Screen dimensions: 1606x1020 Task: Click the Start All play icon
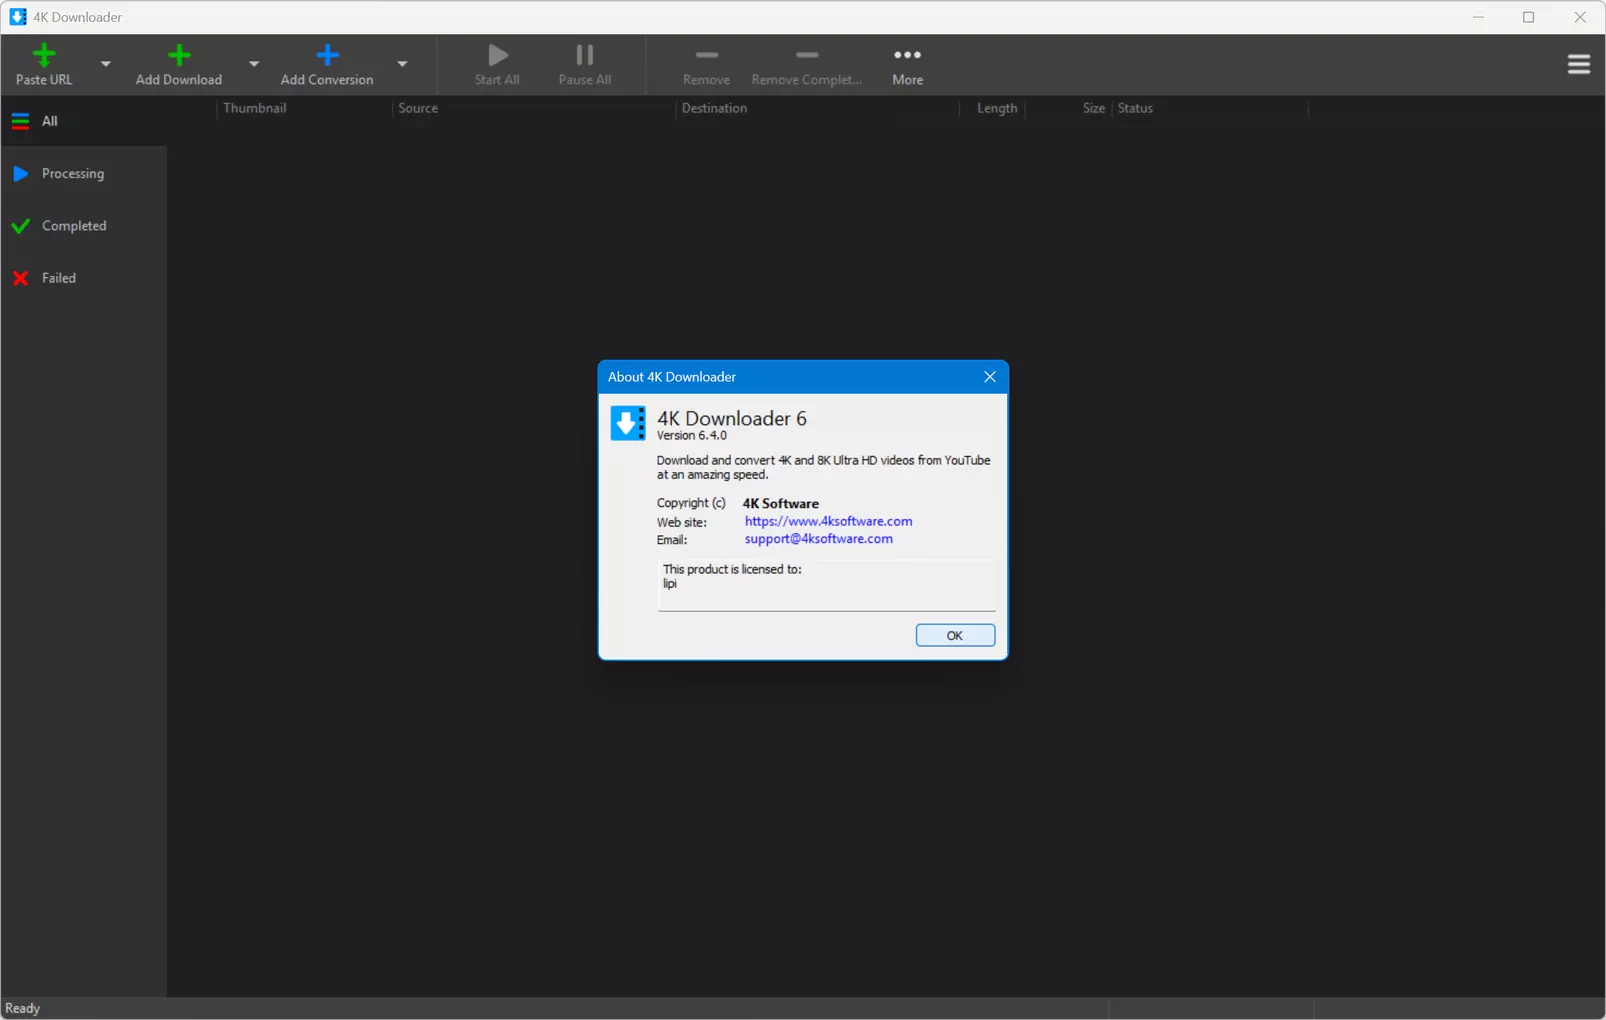[497, 55]
